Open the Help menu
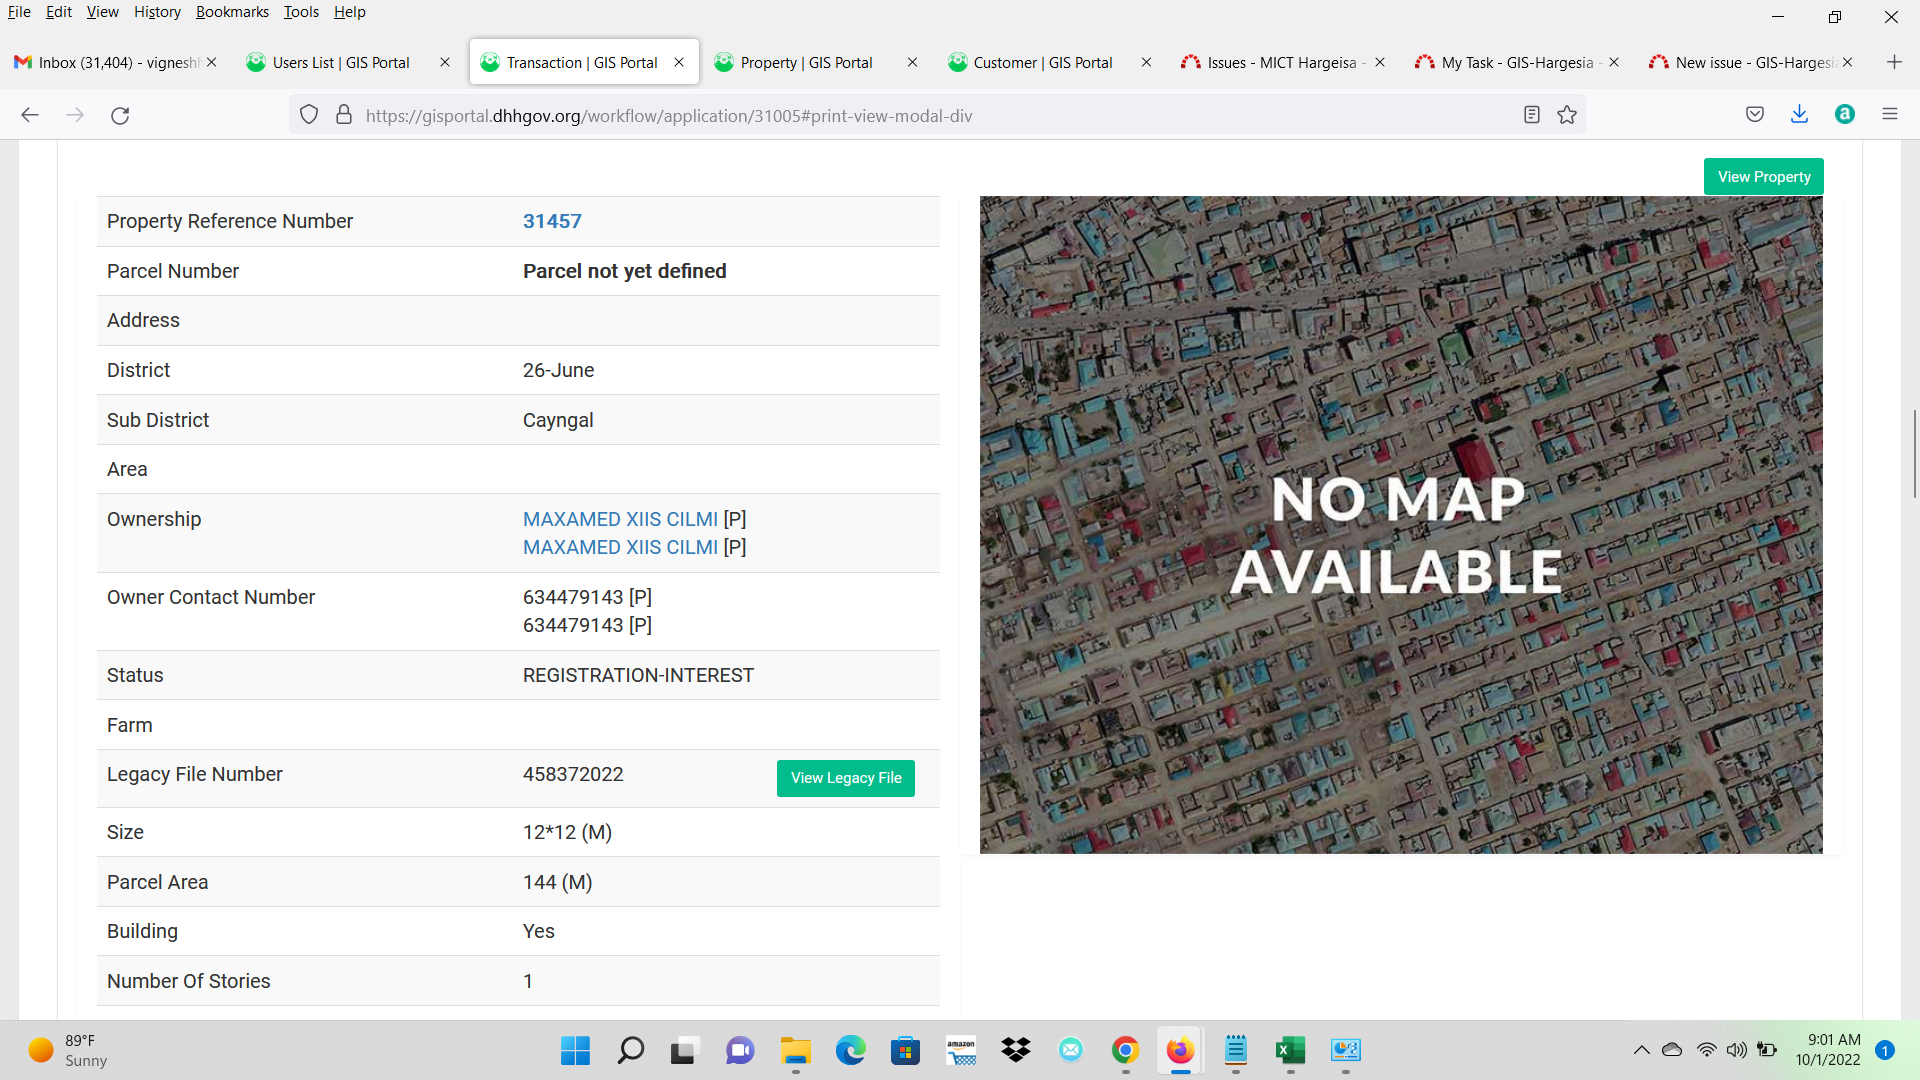The image size is (1920, 1080). [x=350, y=12]
